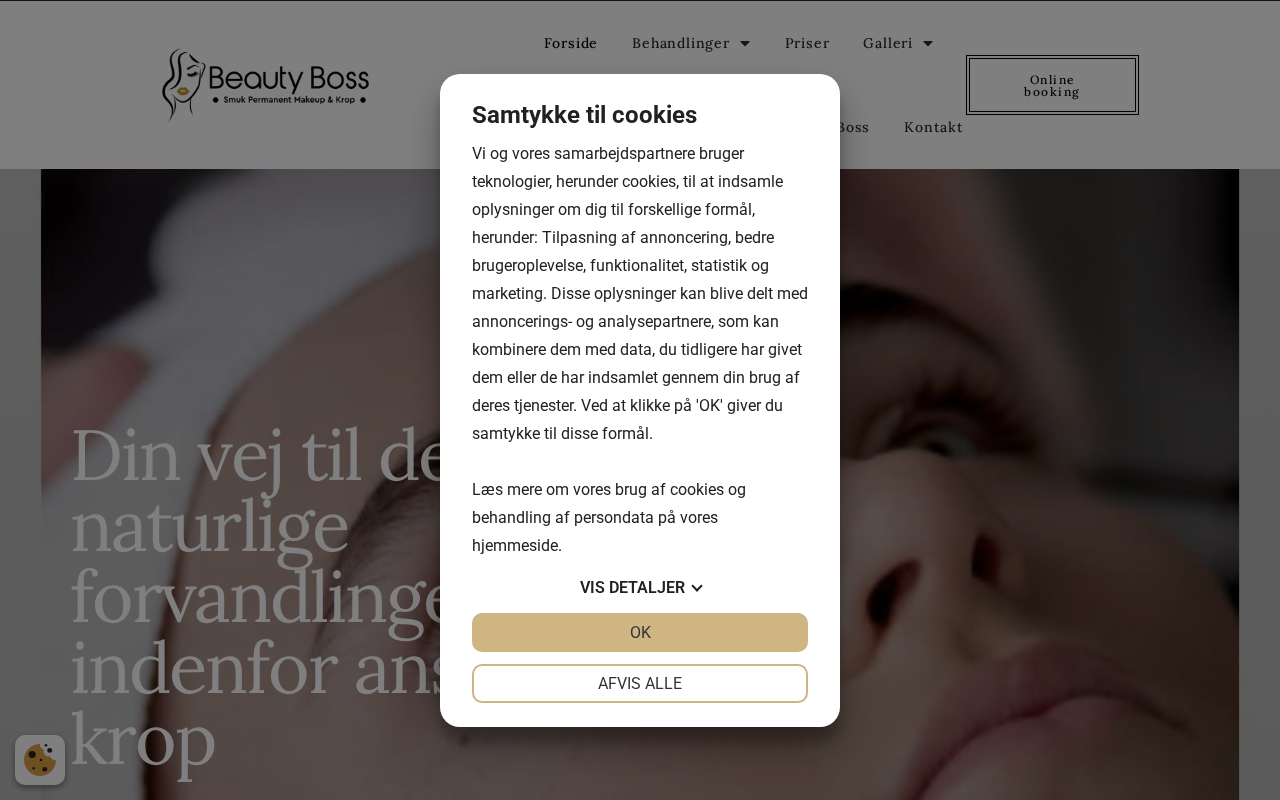Click the cookie consent description text

pyautogui.click(x=640, y=294)
